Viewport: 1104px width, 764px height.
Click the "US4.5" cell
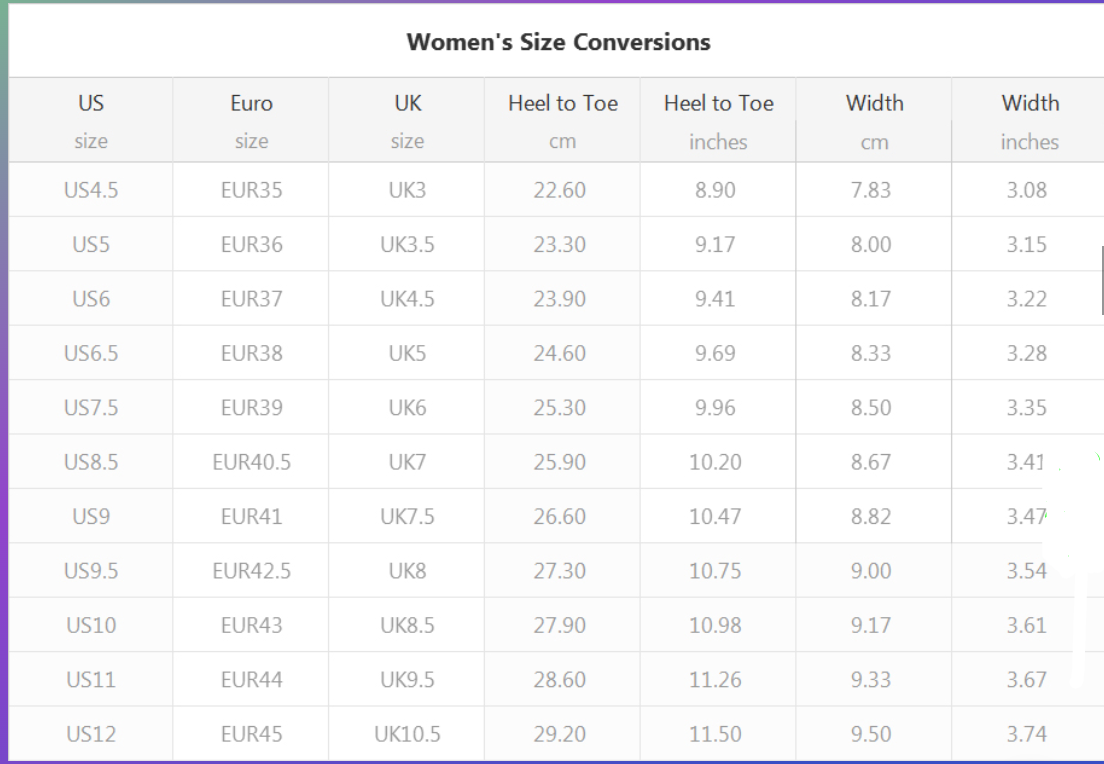click(x=91, y=190)
